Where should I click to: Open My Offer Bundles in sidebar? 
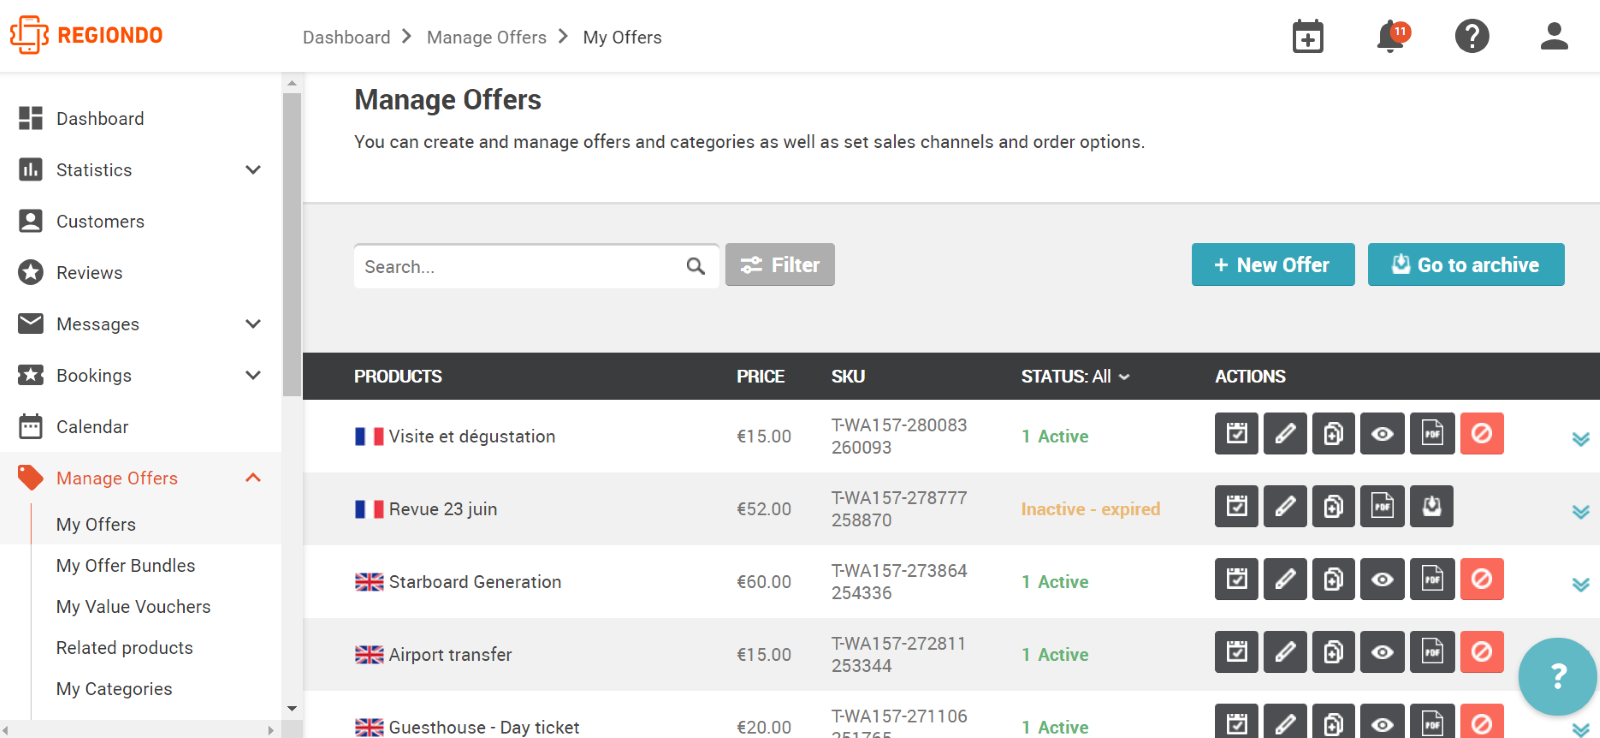coord(126,566)
